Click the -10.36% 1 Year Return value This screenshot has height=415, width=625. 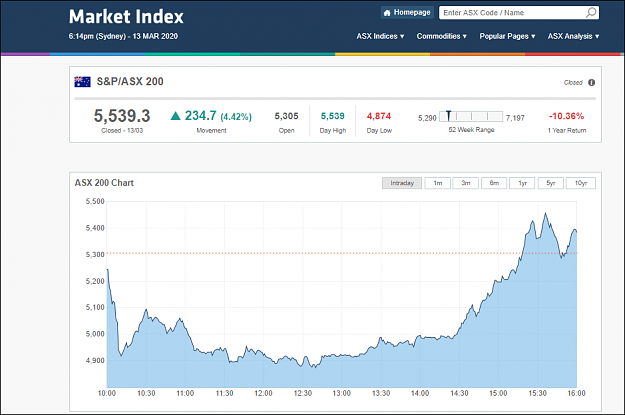click(x=566, y=116)
